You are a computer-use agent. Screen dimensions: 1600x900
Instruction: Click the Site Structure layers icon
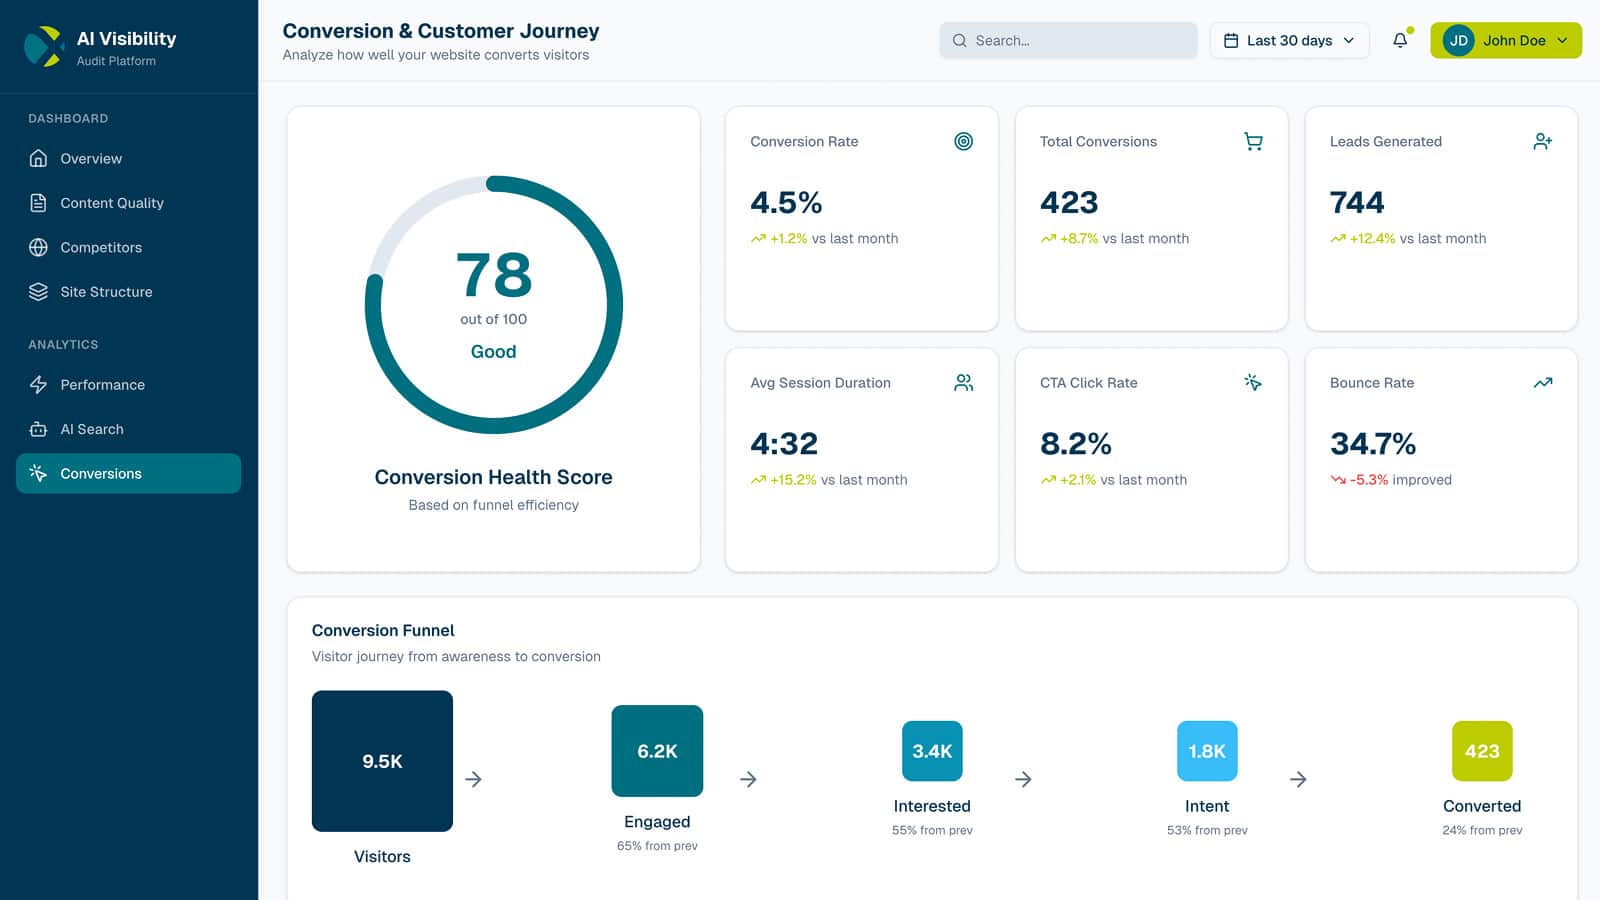point(38,291)
